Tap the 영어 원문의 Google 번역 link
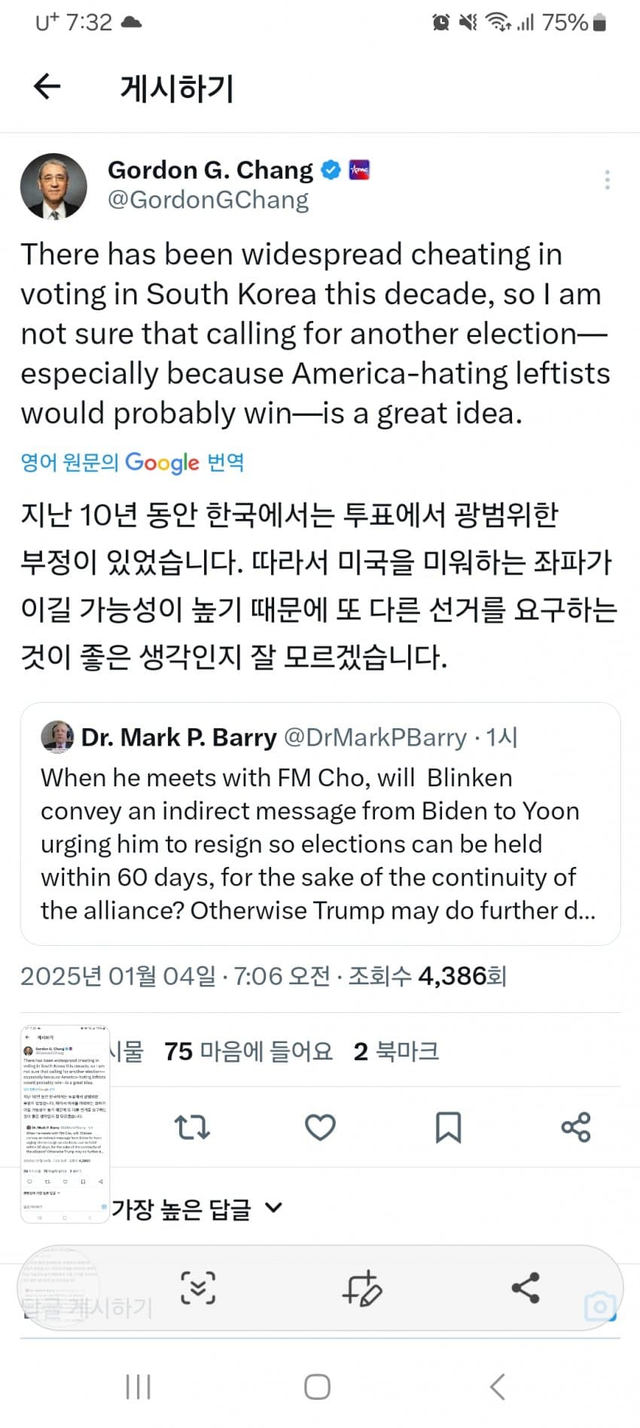 pos(132,462)
